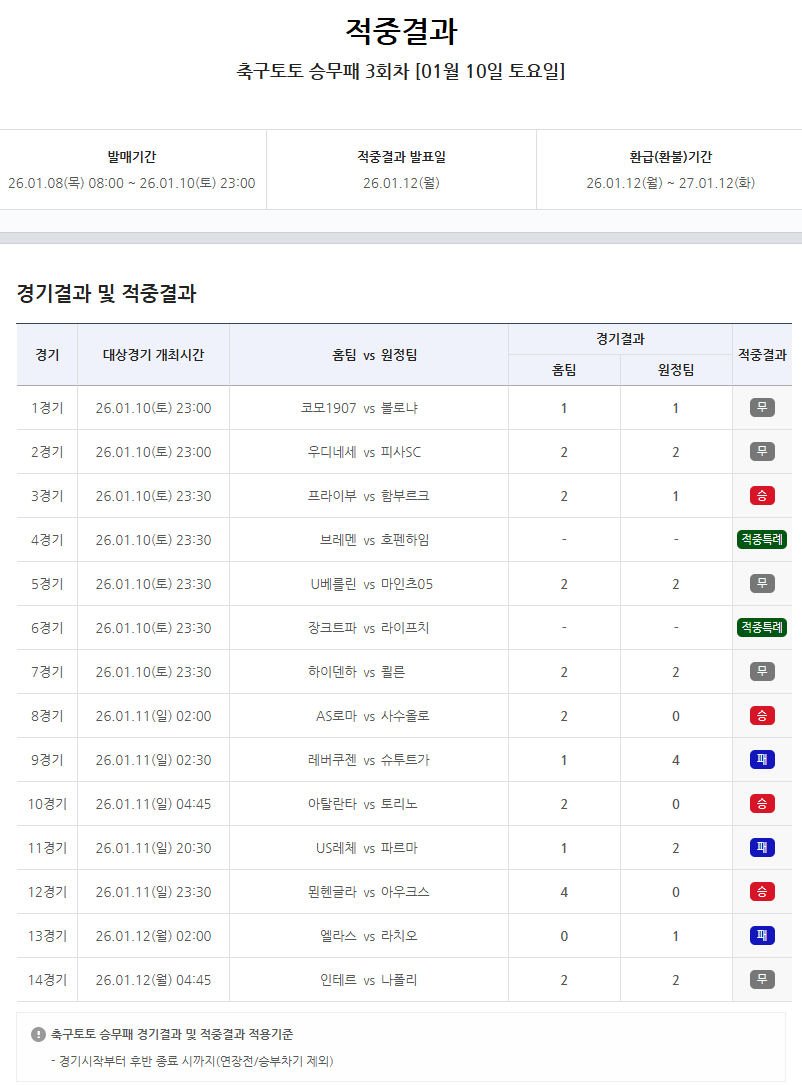The image size is (802, 1085).
Task: Select the 무 badge for 코모1907 vs 볼로냐
Action: click(x=763, y=407)
